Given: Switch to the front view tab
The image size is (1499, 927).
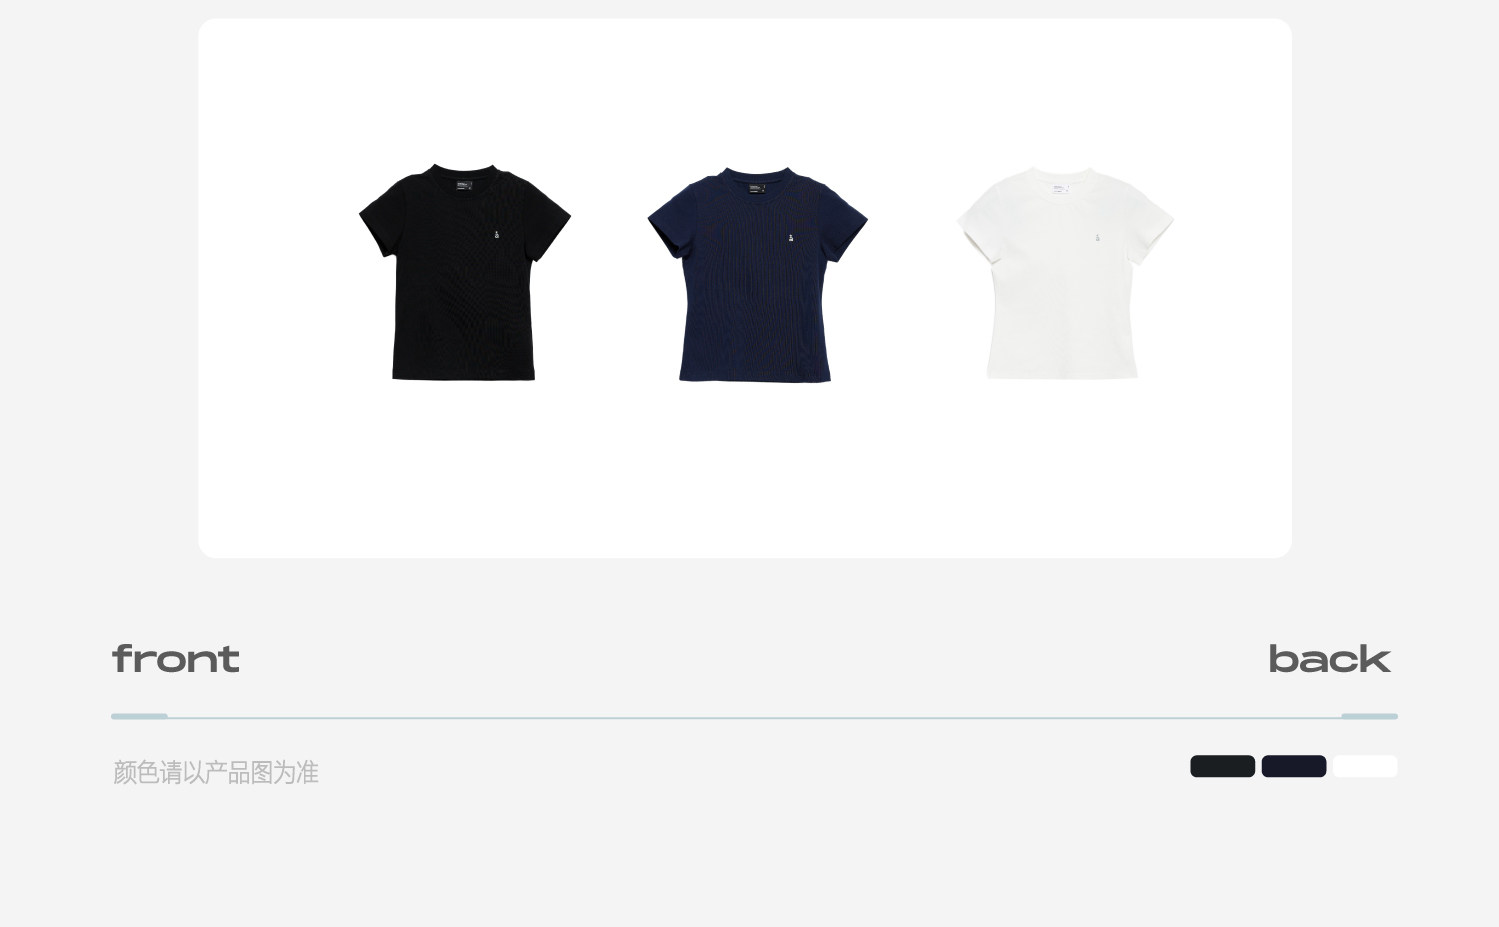Looking at the screenshot, I should pos(176,659).
